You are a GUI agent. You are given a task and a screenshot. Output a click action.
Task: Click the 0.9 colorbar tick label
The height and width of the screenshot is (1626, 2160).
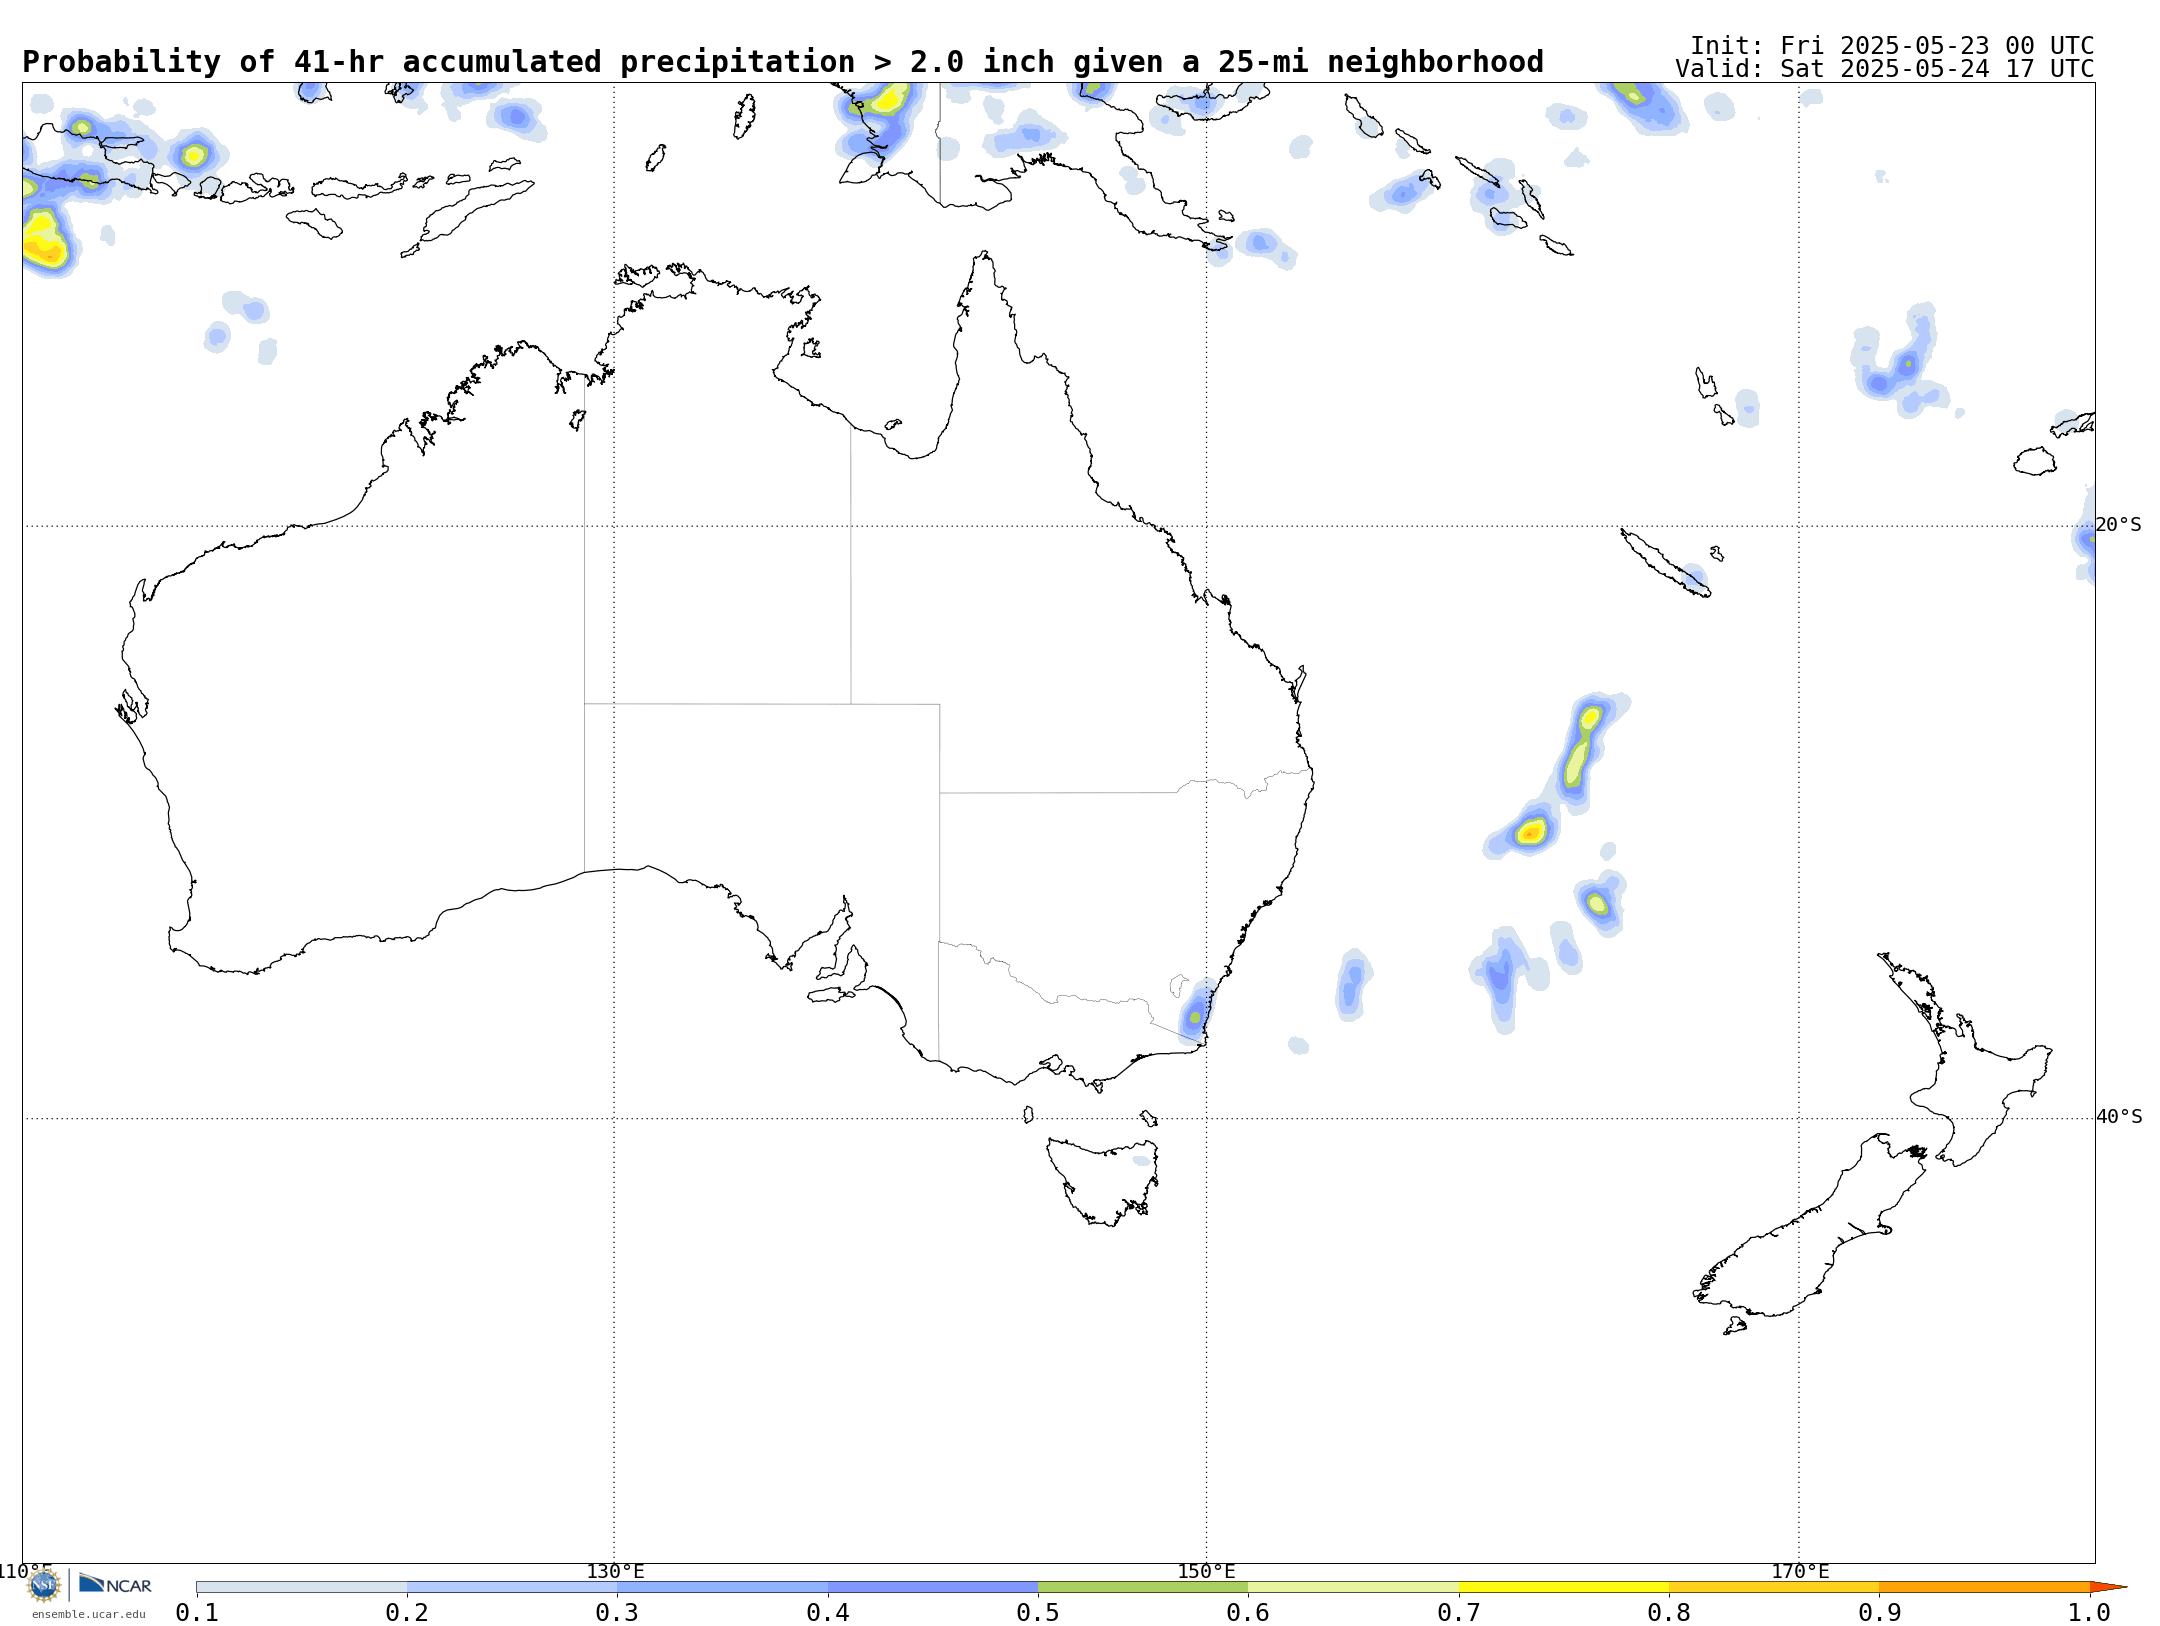click(1880, 1612)
